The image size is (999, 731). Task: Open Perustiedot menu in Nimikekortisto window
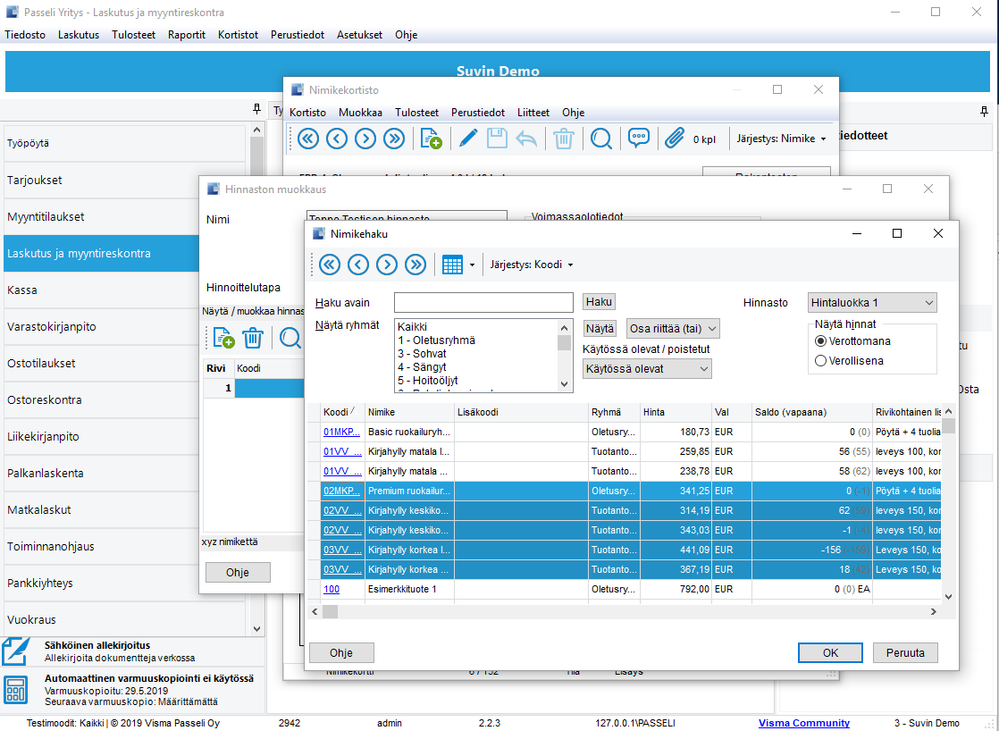point(477,113)
